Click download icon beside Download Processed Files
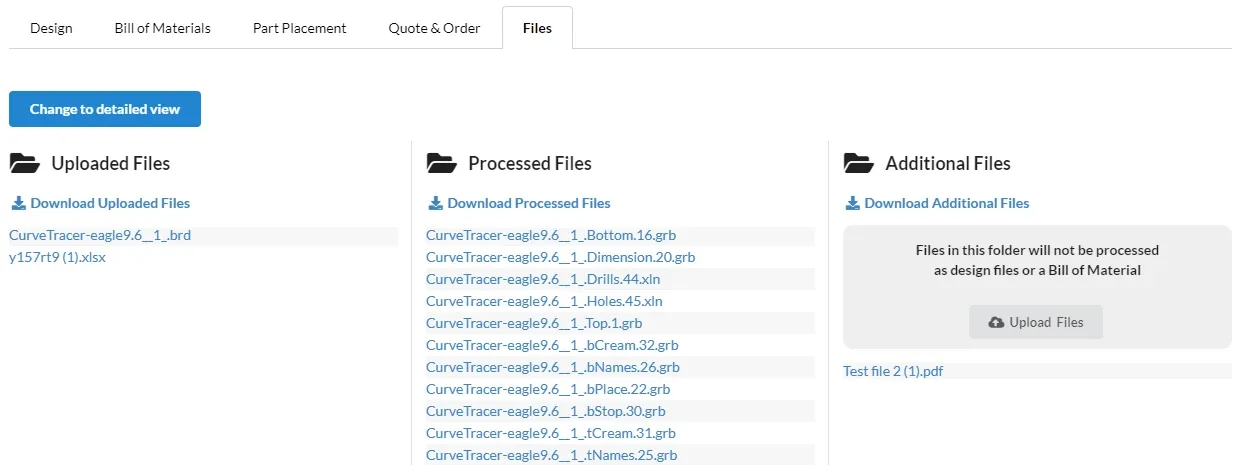This screenshot has width=1234, height=465. [x=435, y=203]
